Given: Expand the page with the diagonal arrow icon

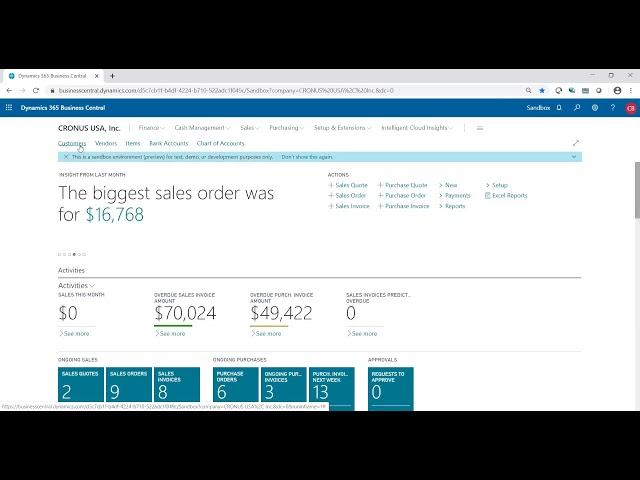Looking at the screenshot, I should click(x=576, y=143).
